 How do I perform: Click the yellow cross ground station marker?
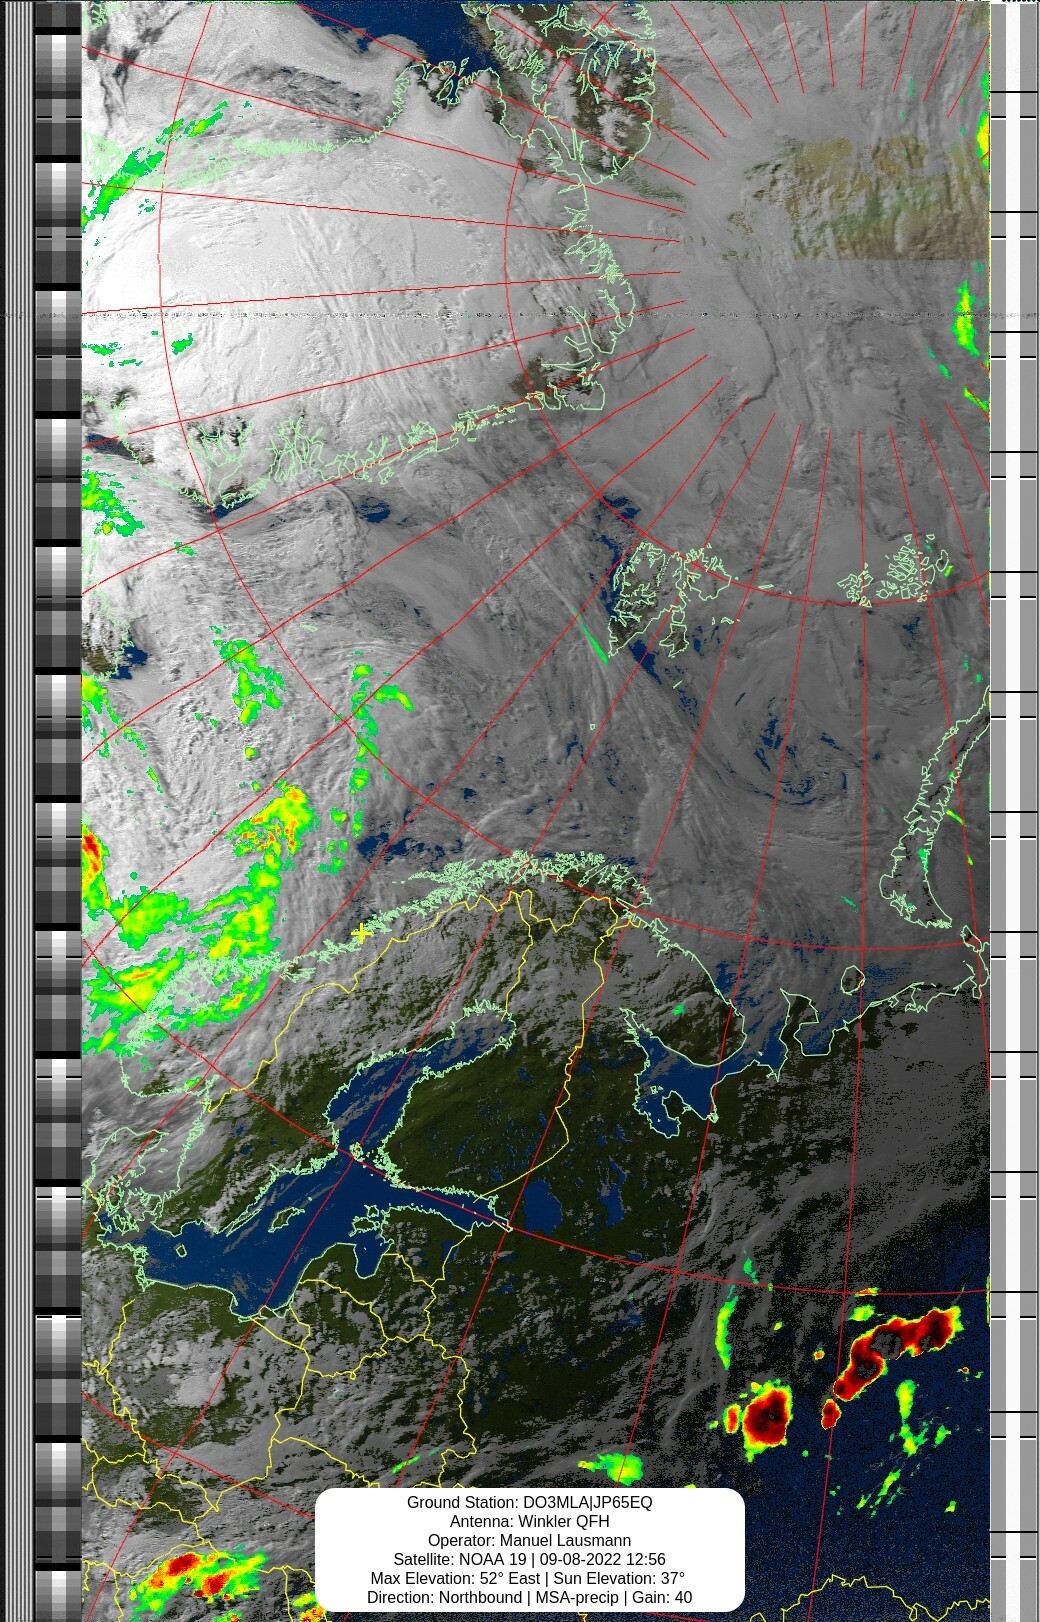point(361,933)
